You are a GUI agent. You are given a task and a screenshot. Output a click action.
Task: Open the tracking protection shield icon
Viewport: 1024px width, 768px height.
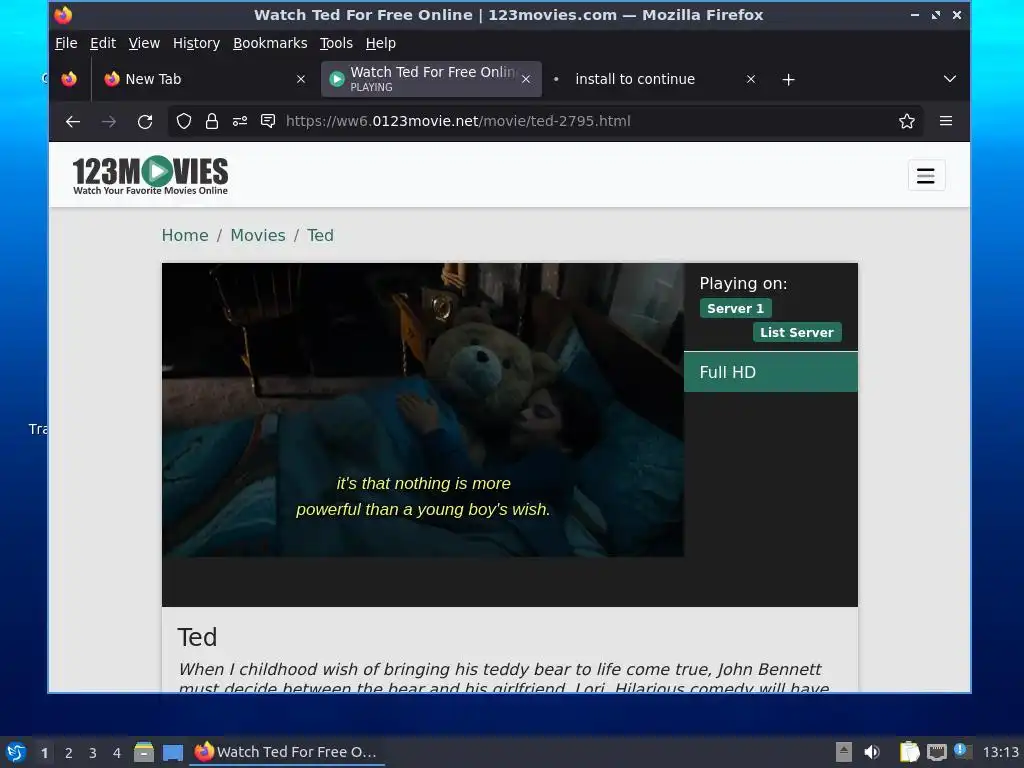coord(184,121)
